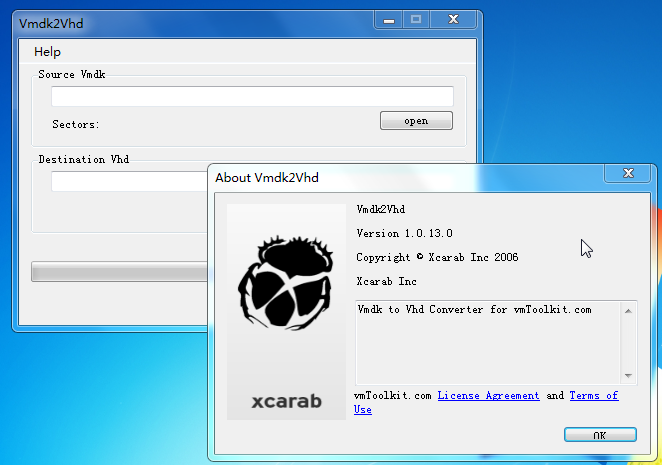This screenshot has width=662, height=465.
Task: Click the Source Vmdk path field
Action: pyautogui.click(x=252, y=96)
